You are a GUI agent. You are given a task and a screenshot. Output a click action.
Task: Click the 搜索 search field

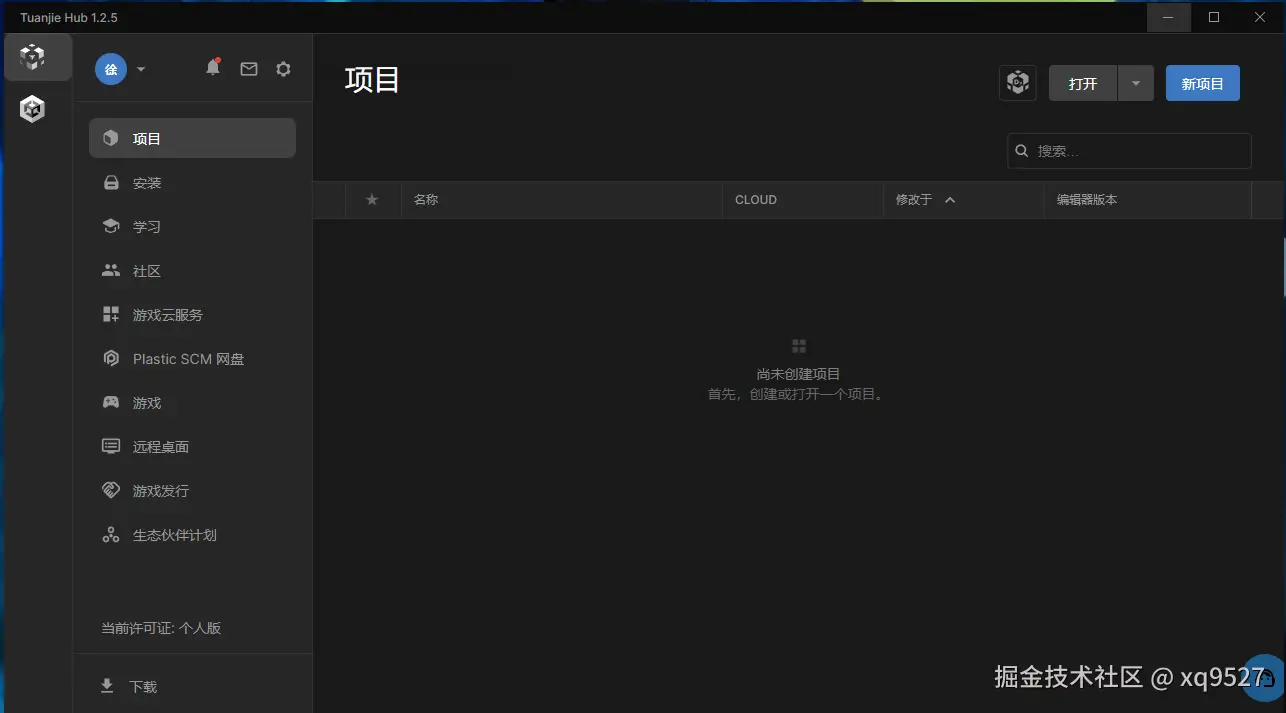coord(1129,151)
